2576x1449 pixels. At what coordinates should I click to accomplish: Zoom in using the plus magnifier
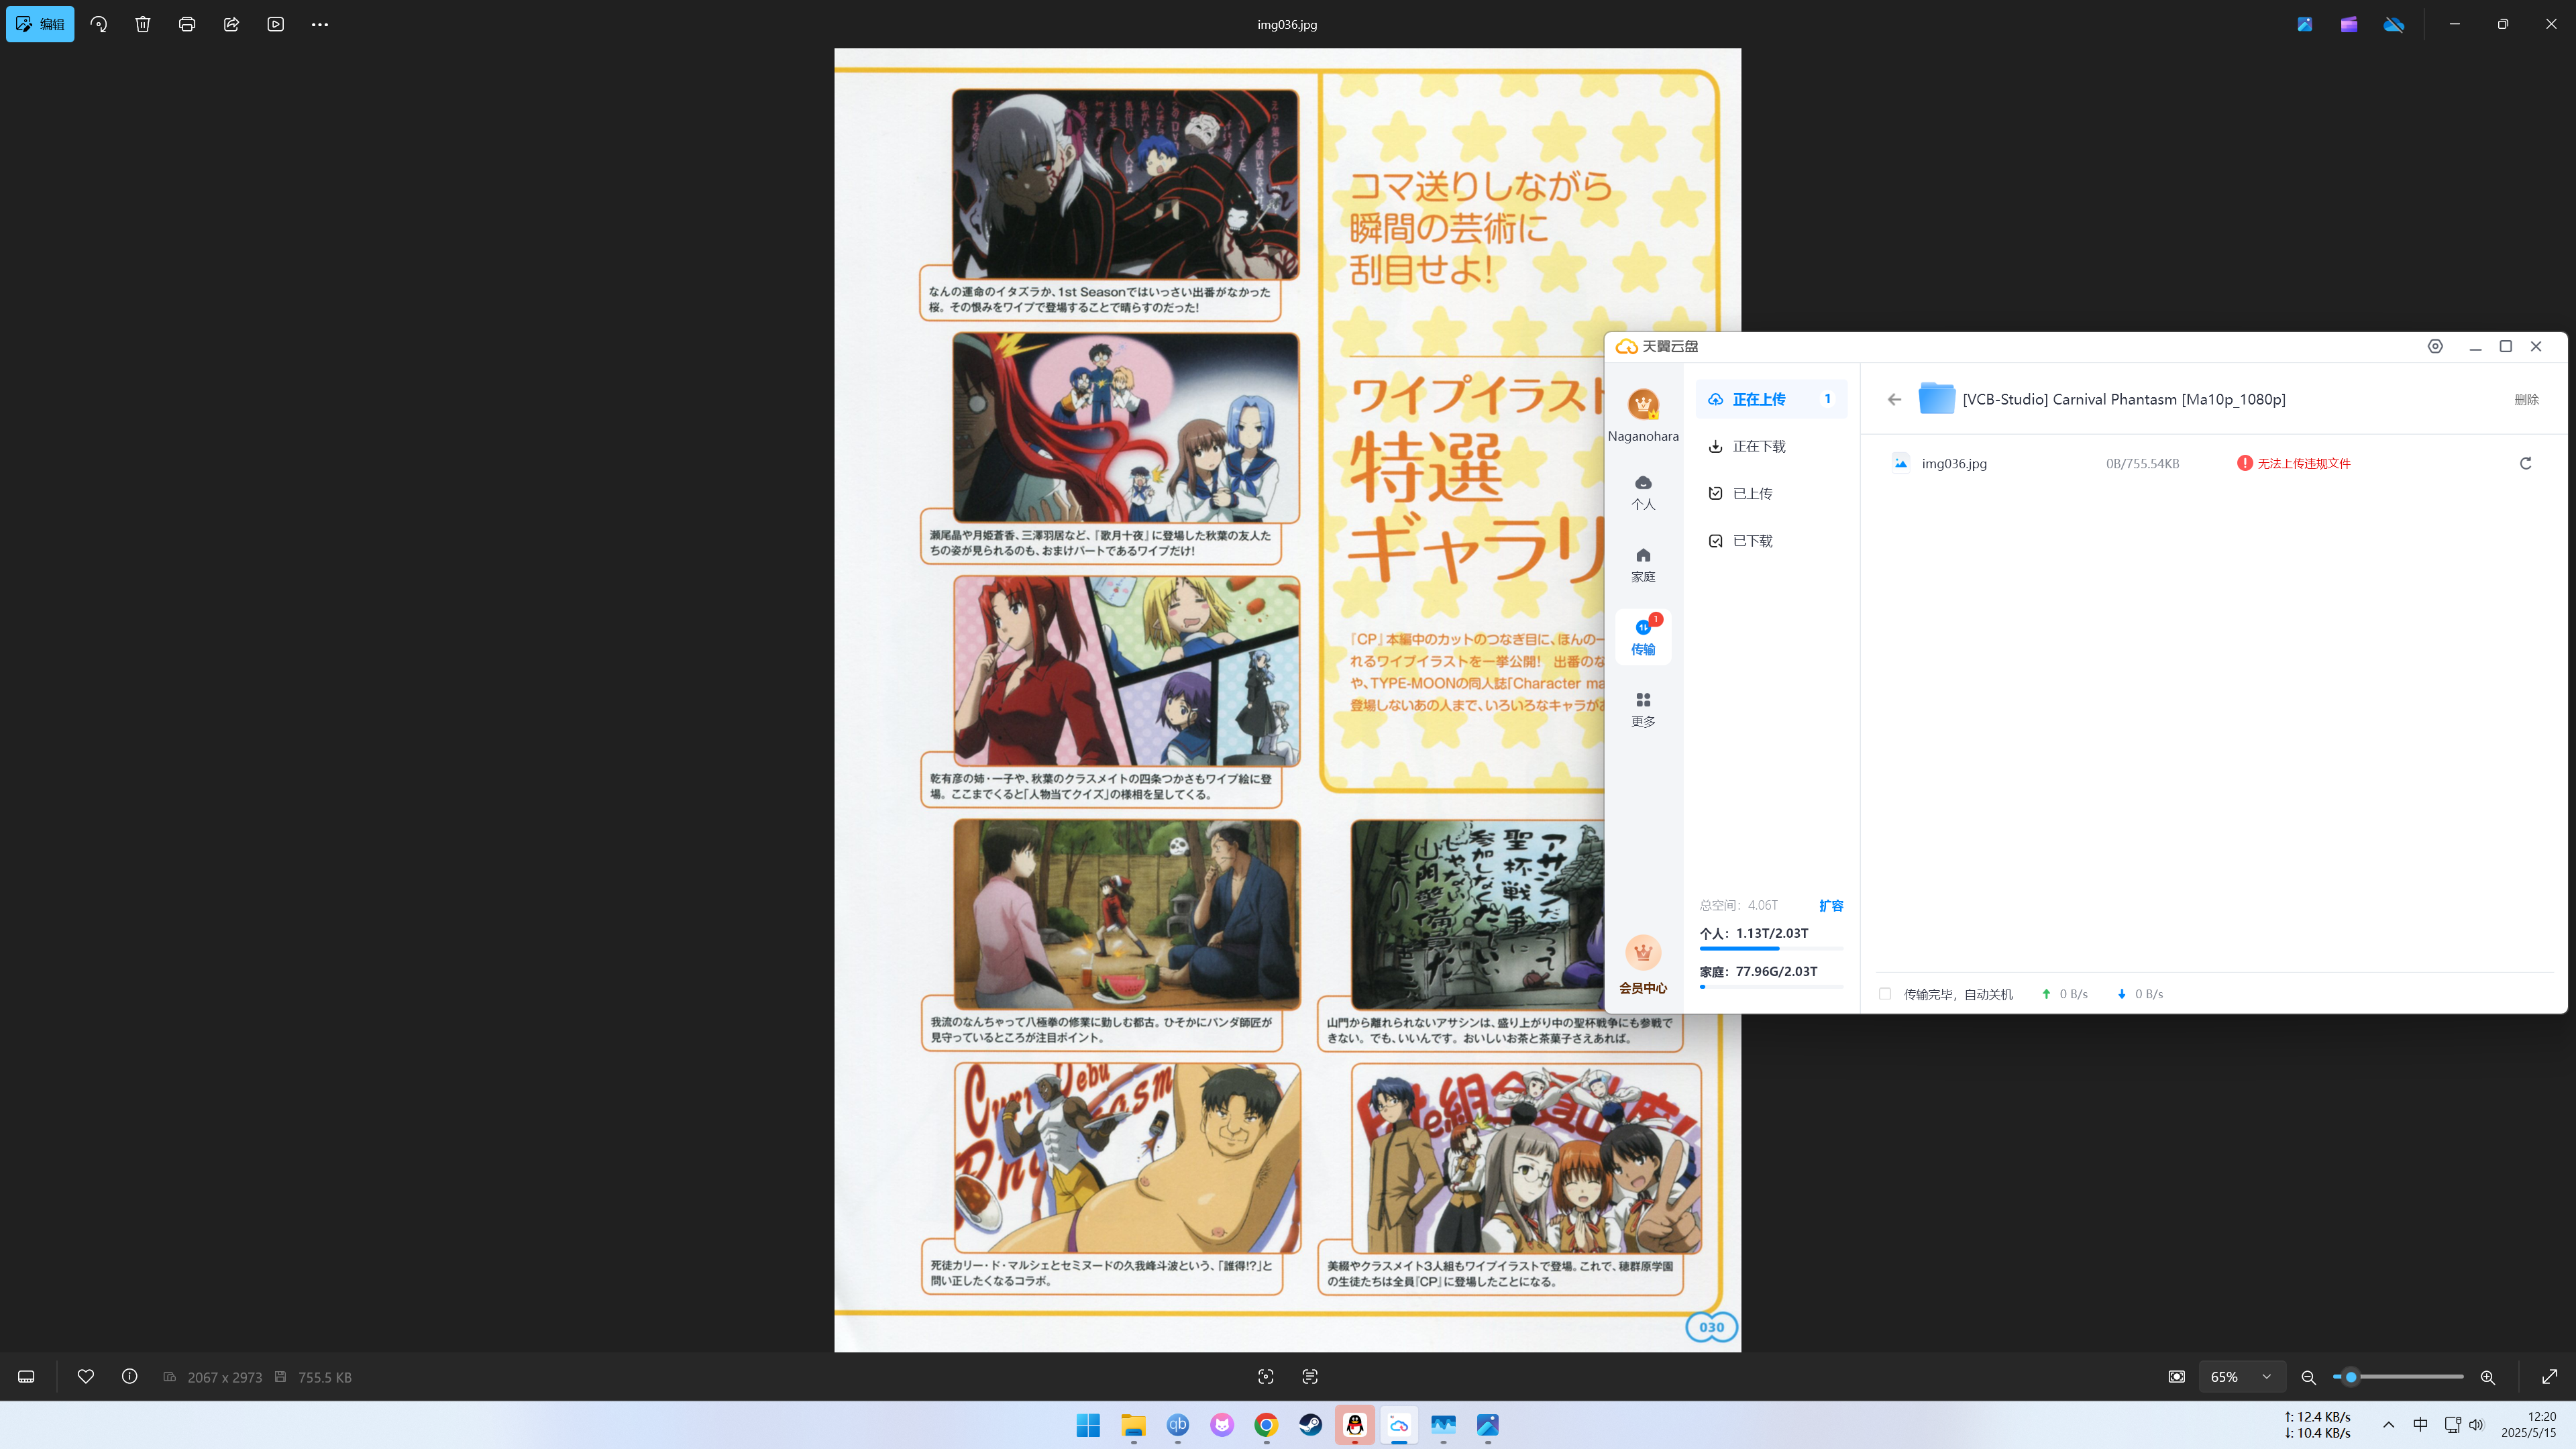pyautogui.click(x=2488, y=1377)
